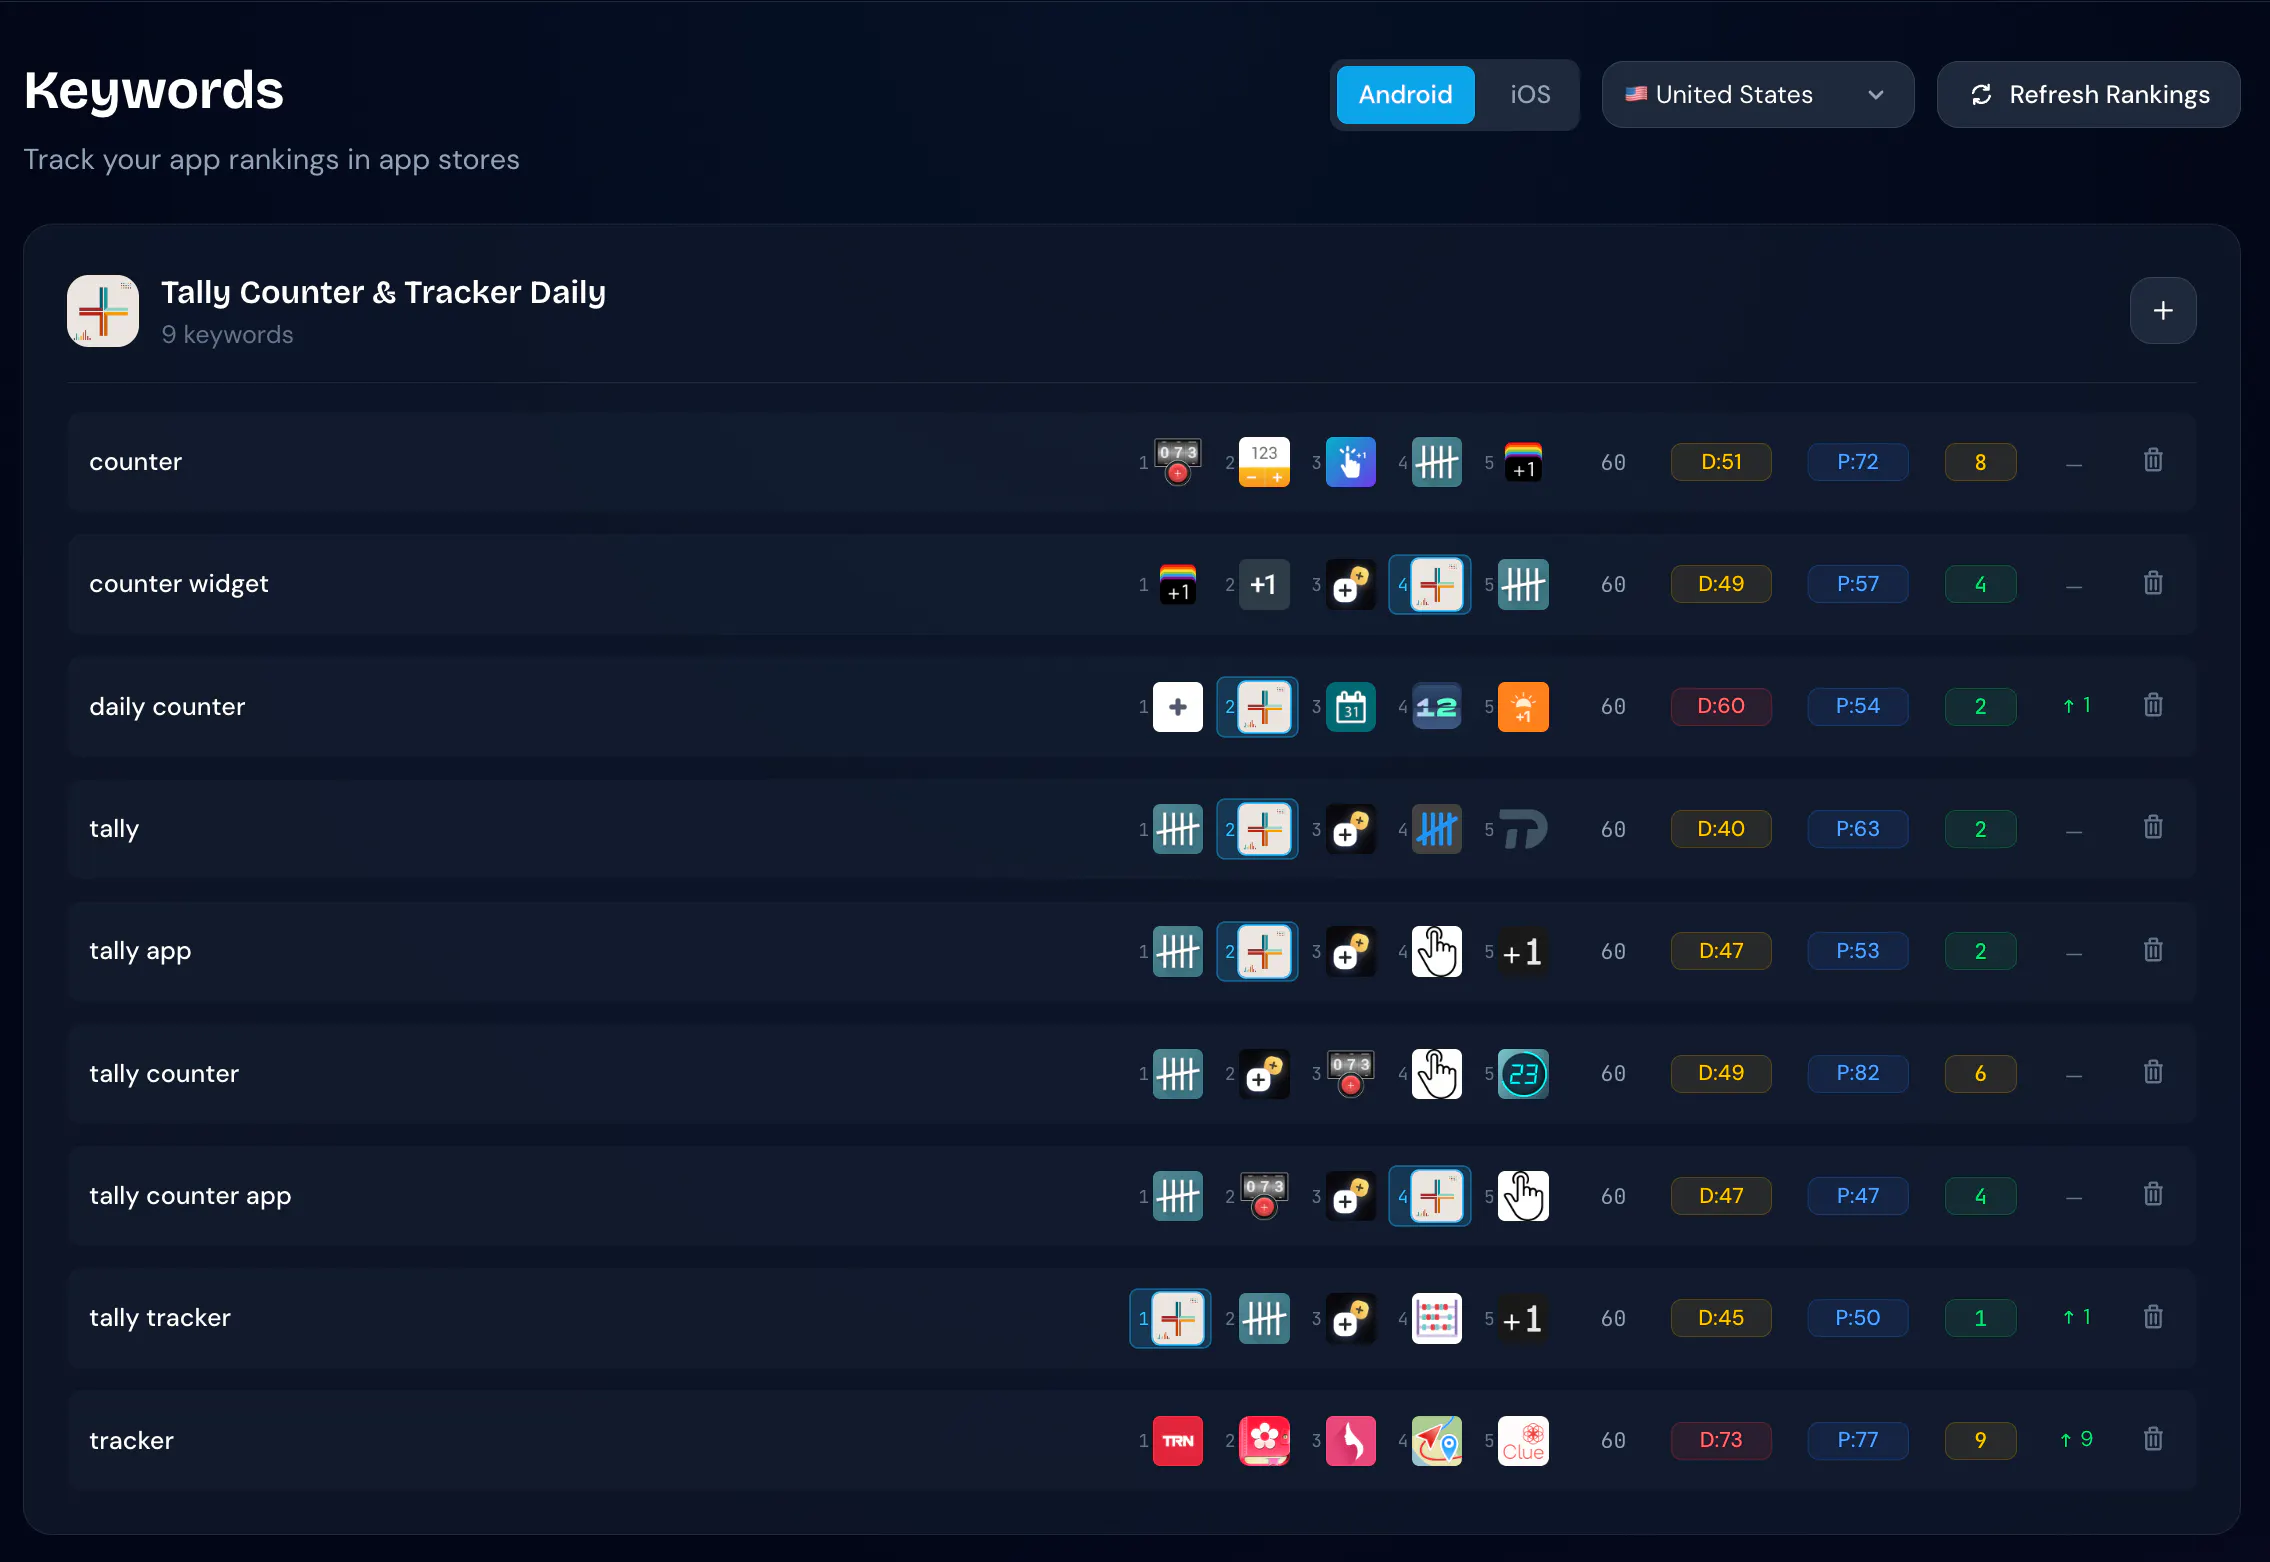Open rank 5 gray logo app in tally row

[x=1523, y=829]
